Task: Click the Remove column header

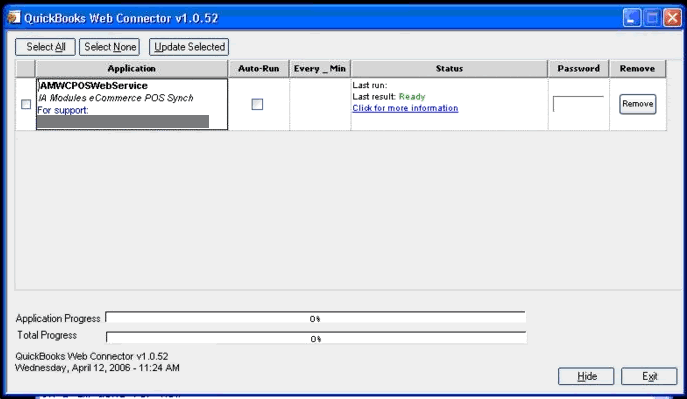Action: click(637, 69)
